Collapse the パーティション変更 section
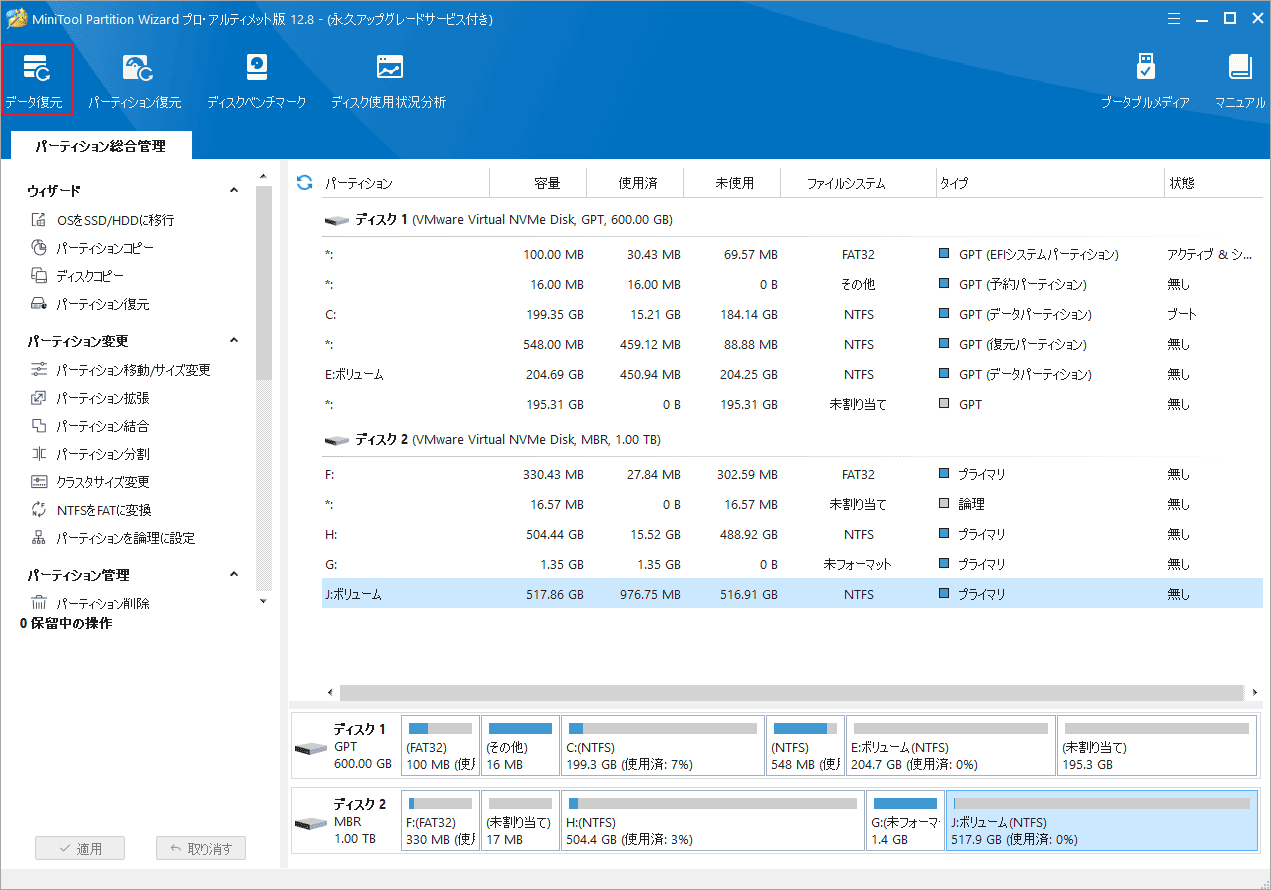Viewport: 1271px width, 890px height. click(x=234, y=341)
